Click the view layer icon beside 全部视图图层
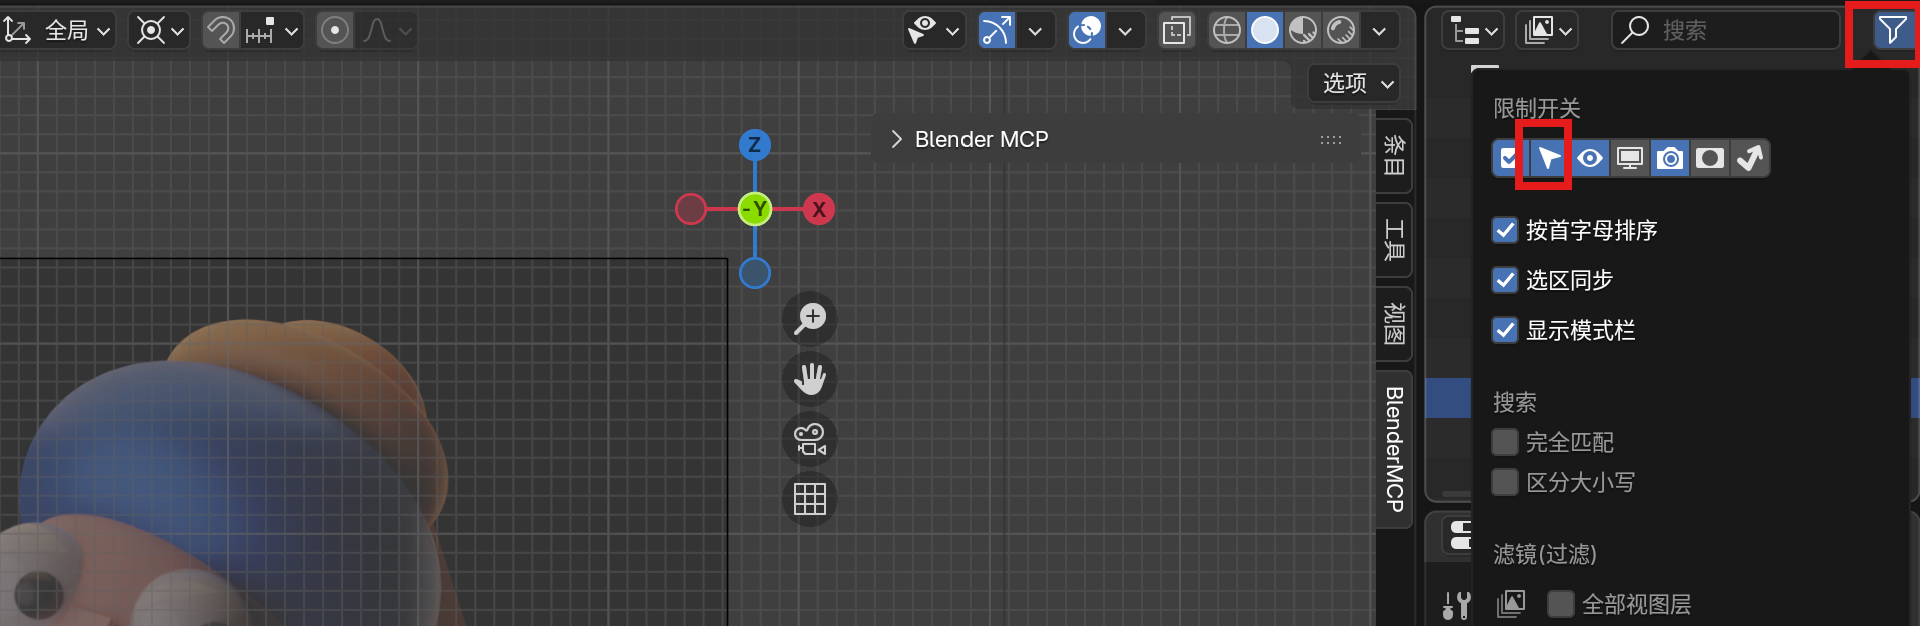Screen dimensions: 1920x626 point(1511,604)
